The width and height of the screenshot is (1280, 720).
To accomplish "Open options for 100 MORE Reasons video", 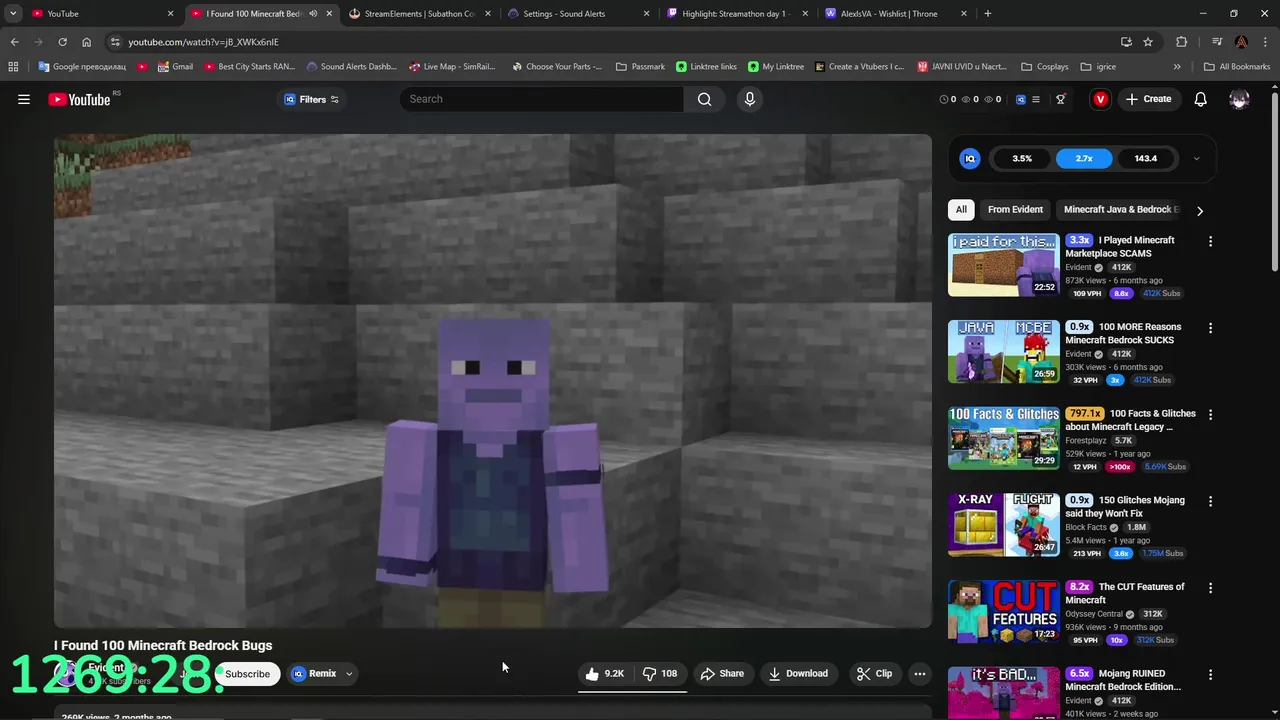I will coord(1210,328).
